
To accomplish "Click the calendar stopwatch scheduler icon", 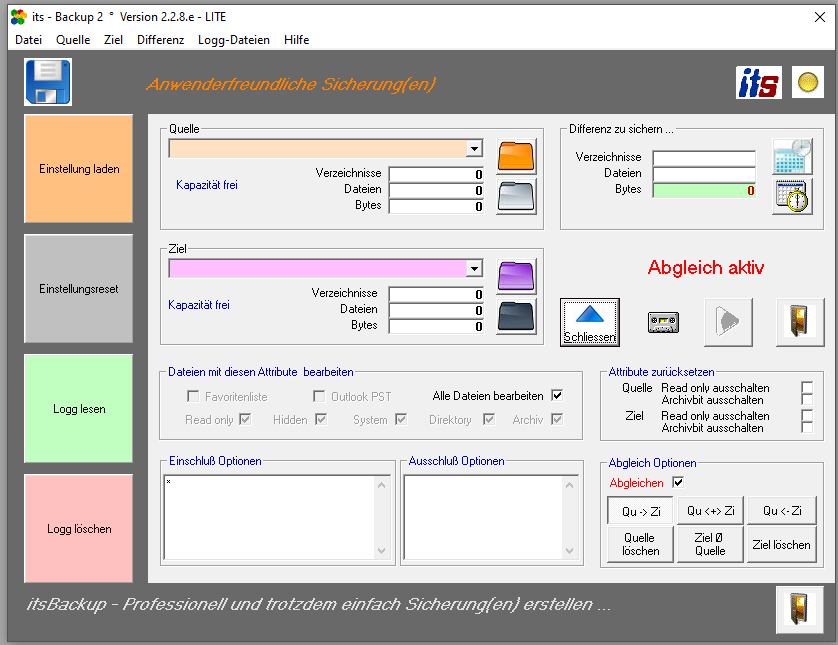I will pos(792,197).
